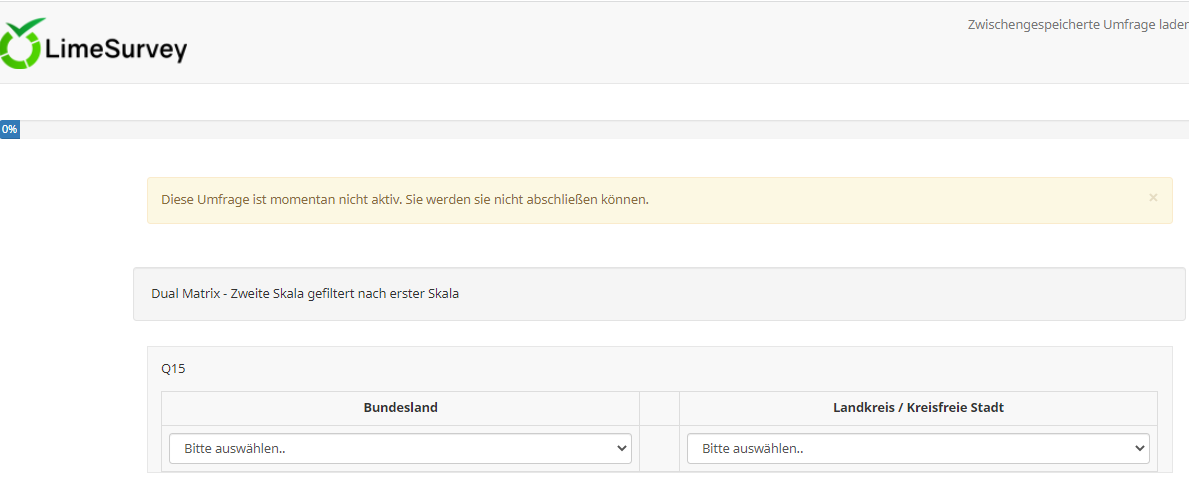Click the empty progress bar track
The height and width of the screenshot is (490, 1189).
pos(600,130)
